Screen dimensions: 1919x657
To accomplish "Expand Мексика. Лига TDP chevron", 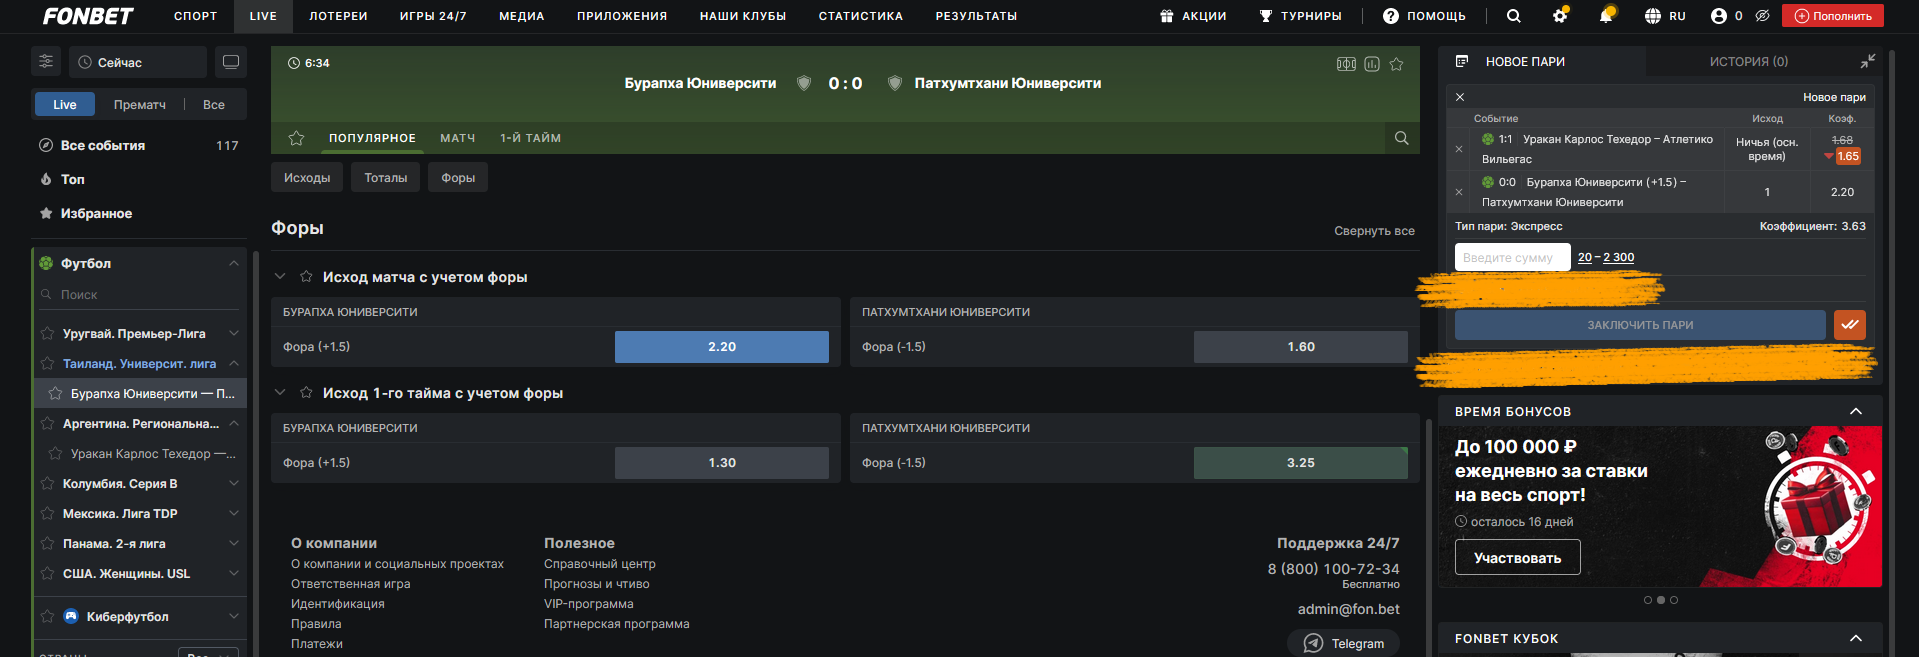I will point(233,513).
